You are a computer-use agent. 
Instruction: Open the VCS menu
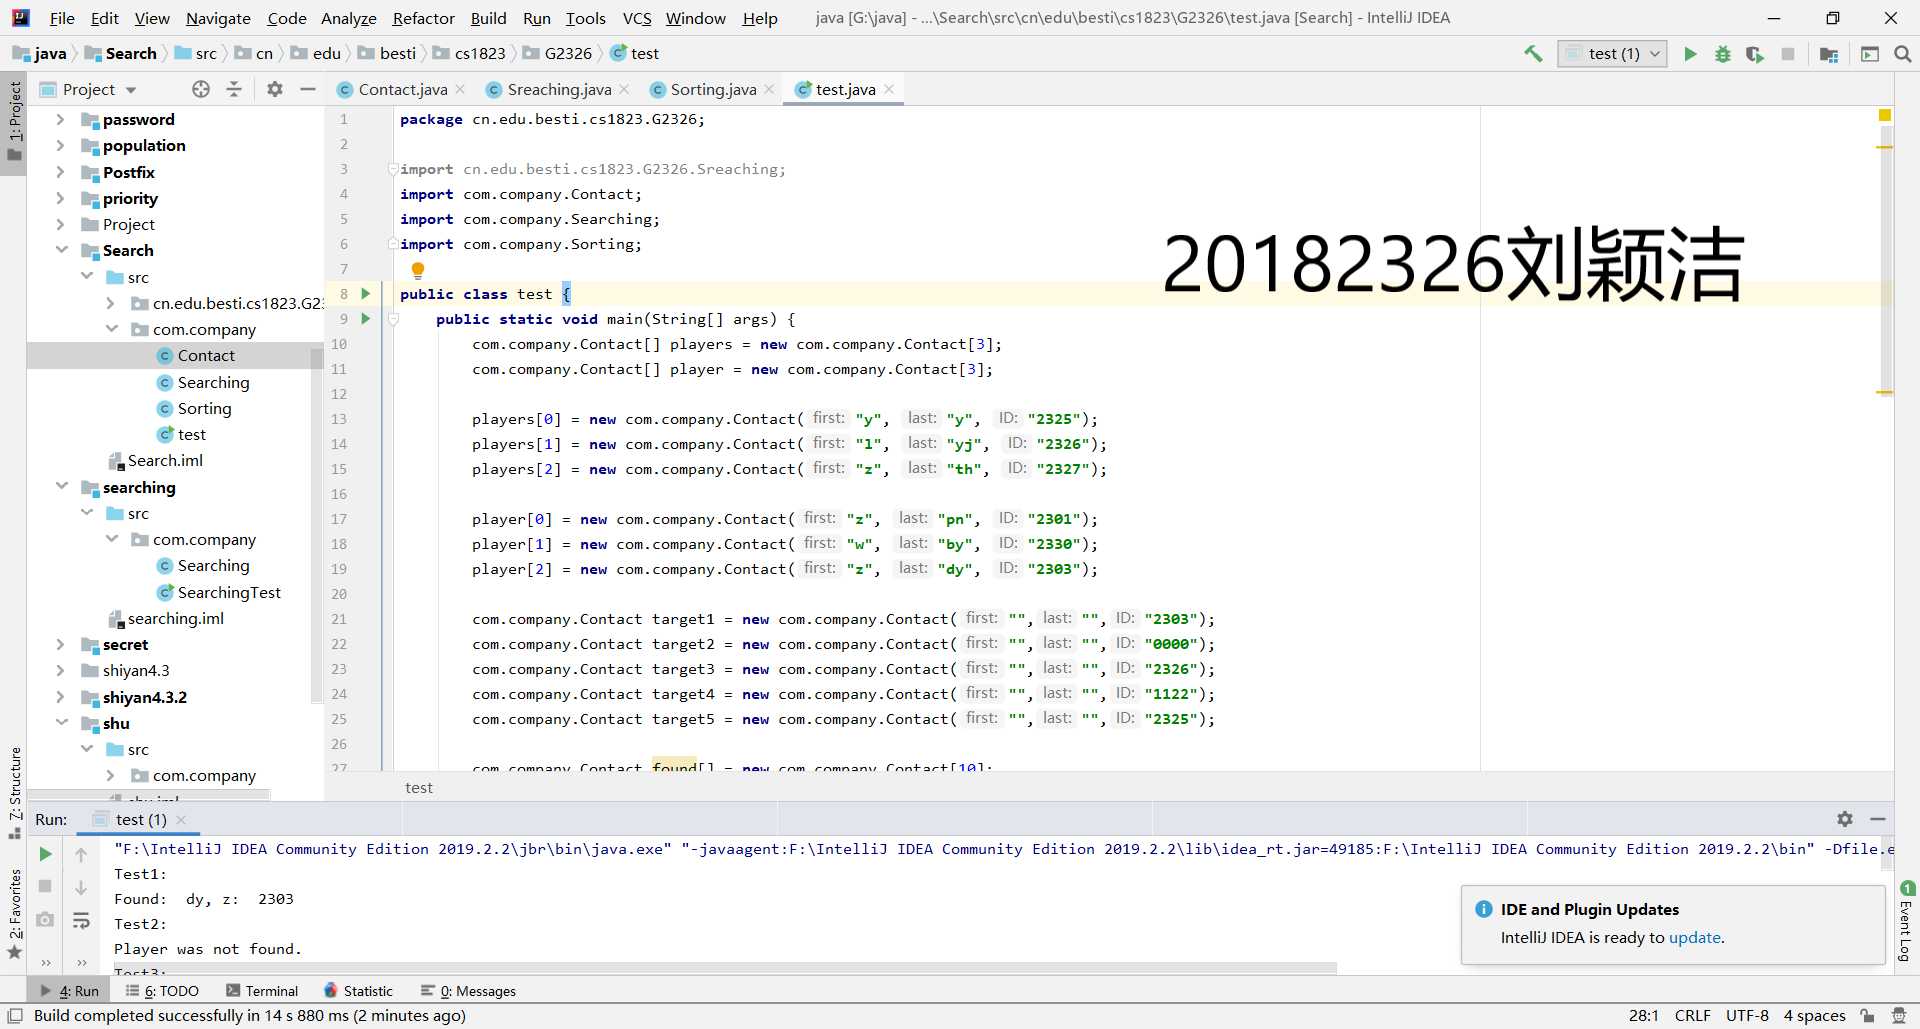[x=637, y=18]
